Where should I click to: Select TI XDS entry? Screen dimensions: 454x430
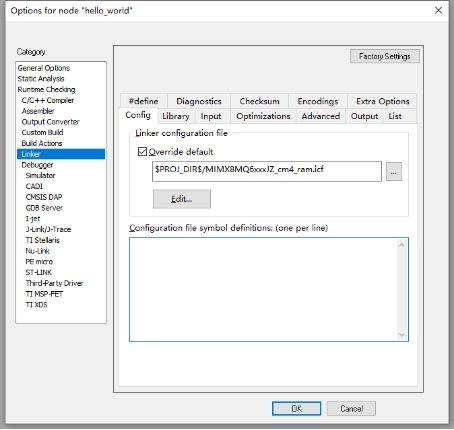click(37, 304)
